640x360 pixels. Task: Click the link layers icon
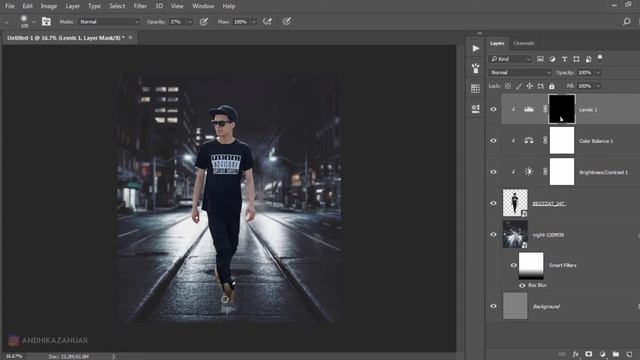coord(562,354)
